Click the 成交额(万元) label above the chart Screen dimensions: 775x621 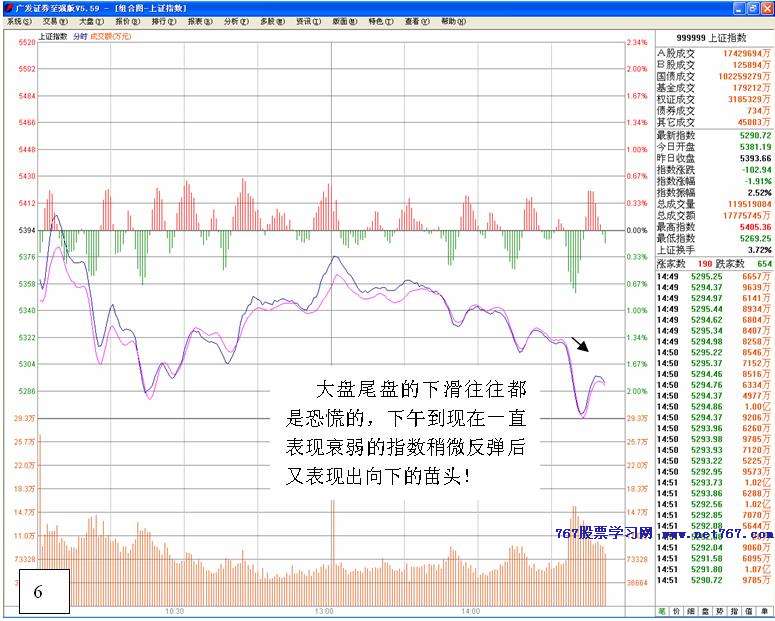point(110,37)
